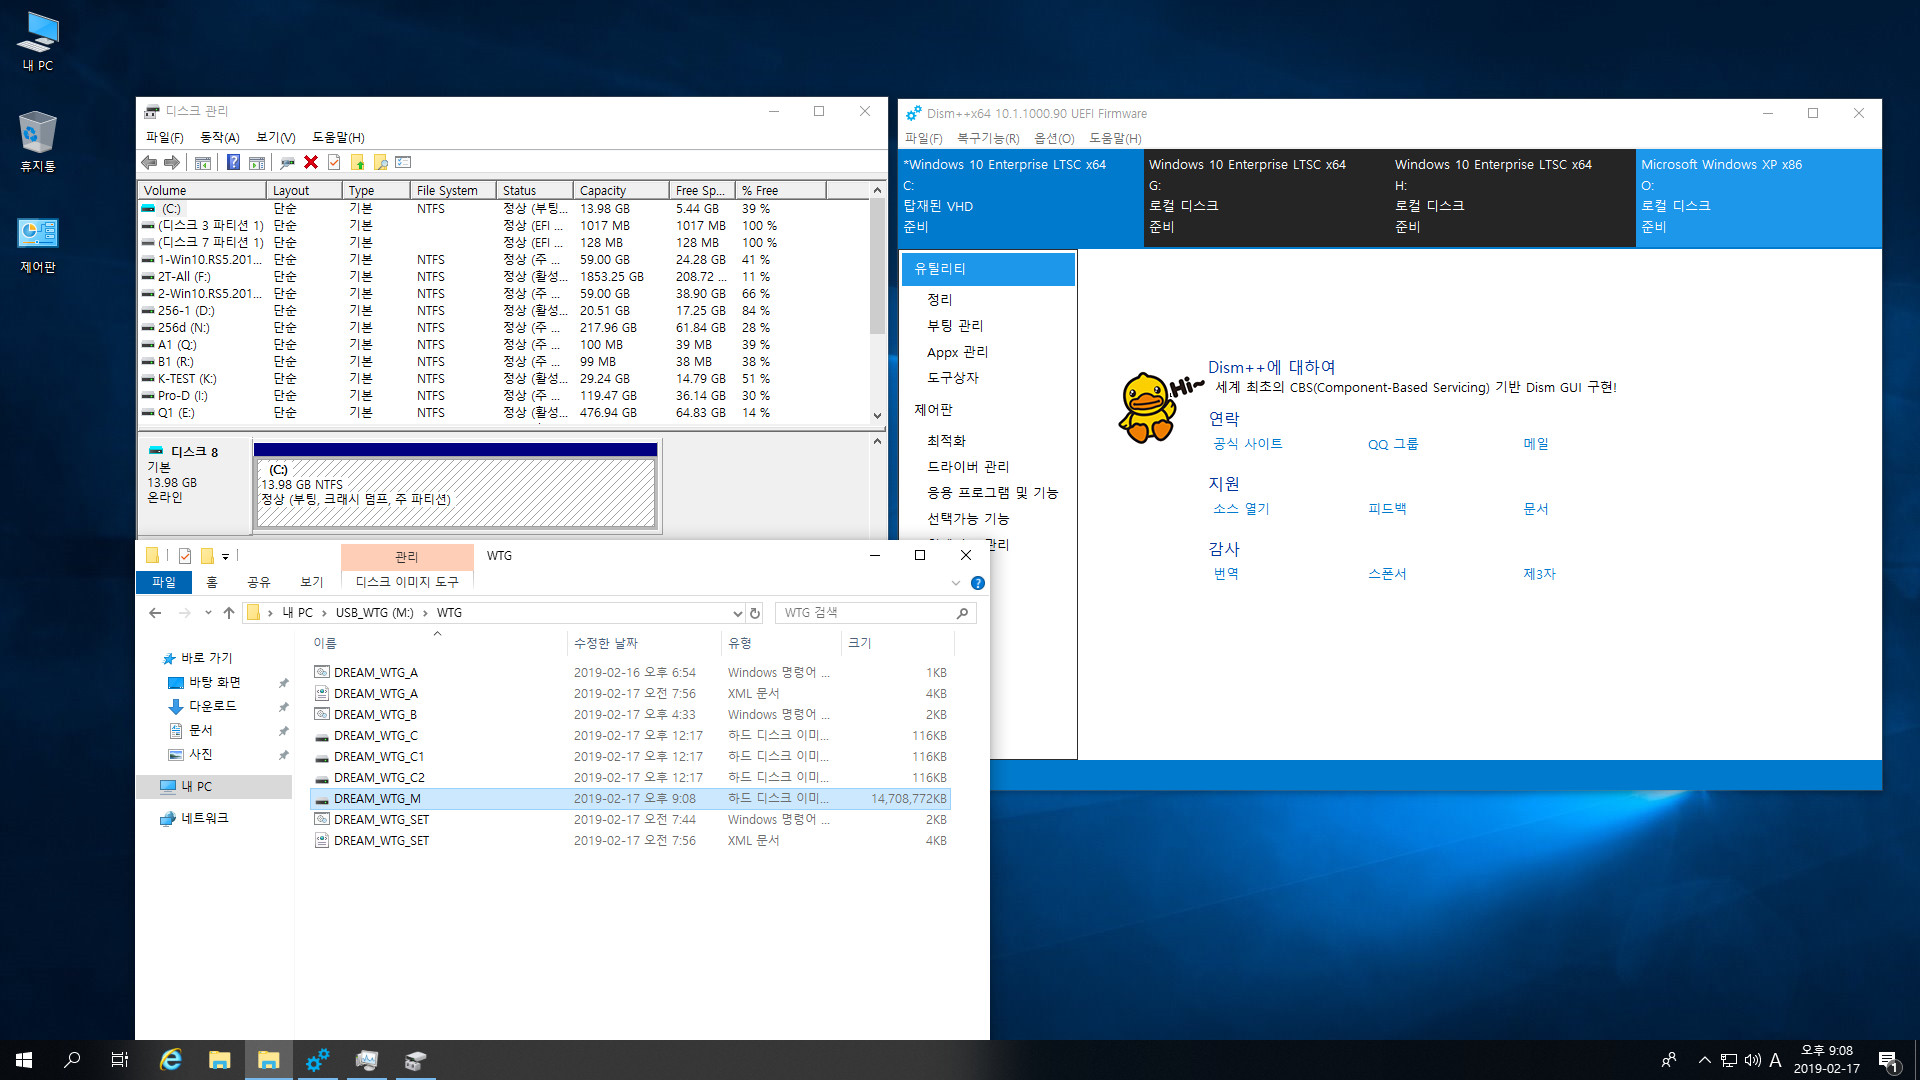Click the New Folder quick access icon in Explorer
The image size is (1920, 1080).
coord(208,556)
